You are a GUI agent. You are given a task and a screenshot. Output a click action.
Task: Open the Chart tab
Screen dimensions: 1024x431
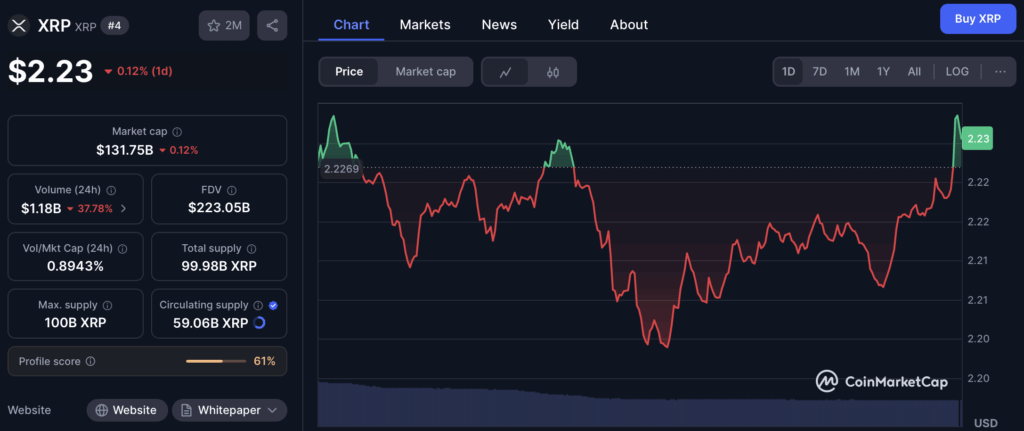tap(351, 25)
